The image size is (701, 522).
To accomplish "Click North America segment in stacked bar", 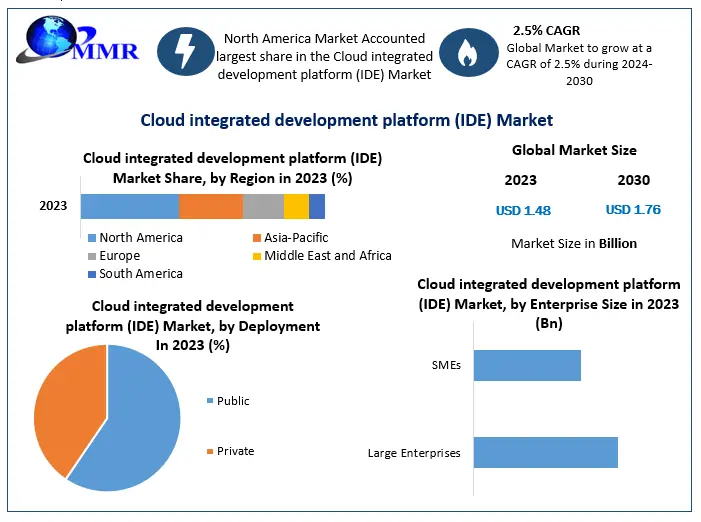I will click(x=129, y=206).
